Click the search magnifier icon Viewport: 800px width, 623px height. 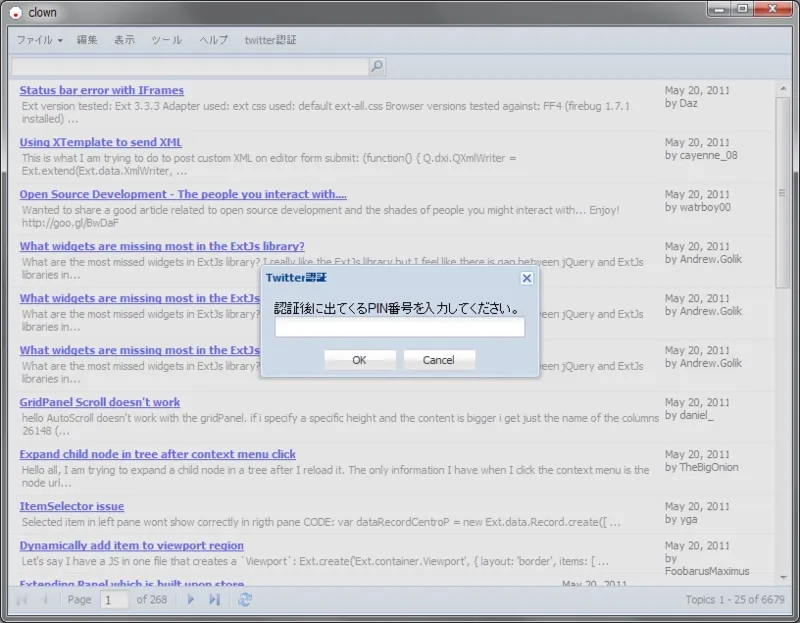[377, 67]
